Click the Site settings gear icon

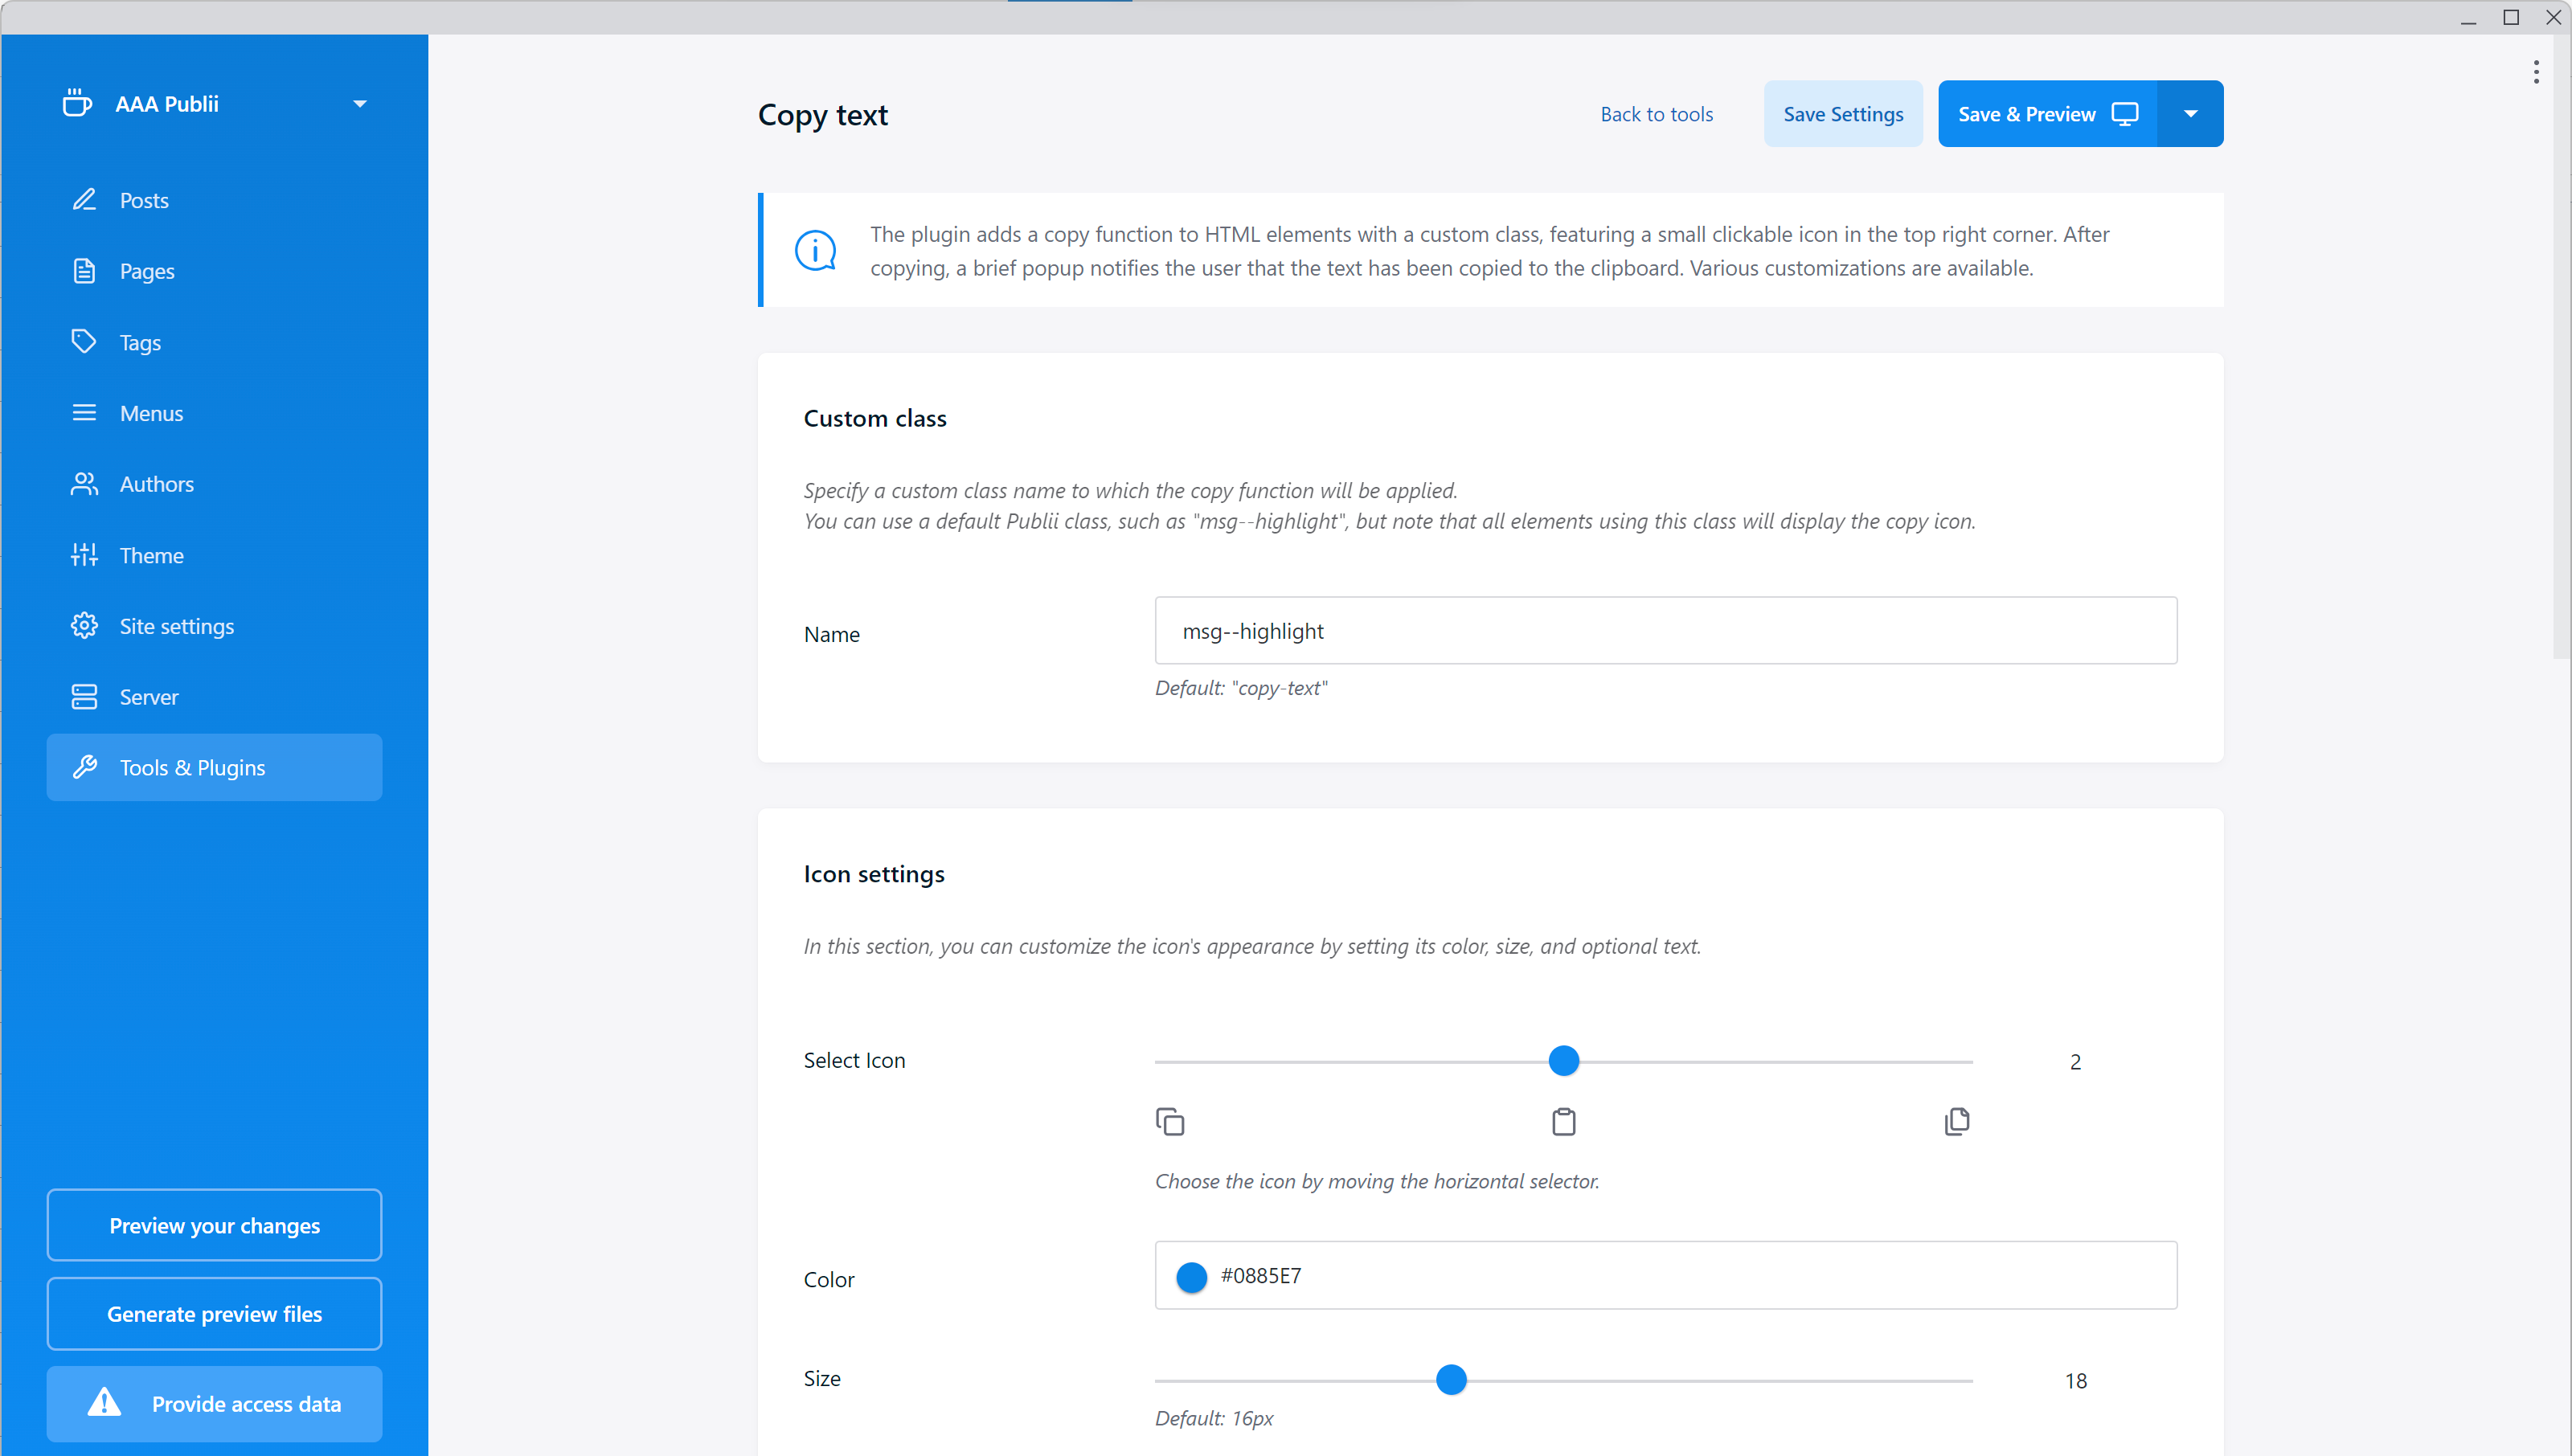click(x=83, y=625)
